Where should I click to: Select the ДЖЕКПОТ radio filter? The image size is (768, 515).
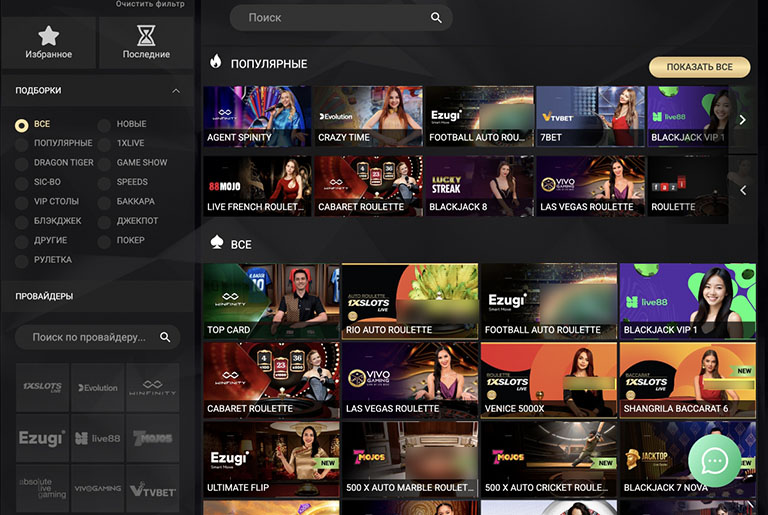[x=104, y=222]
